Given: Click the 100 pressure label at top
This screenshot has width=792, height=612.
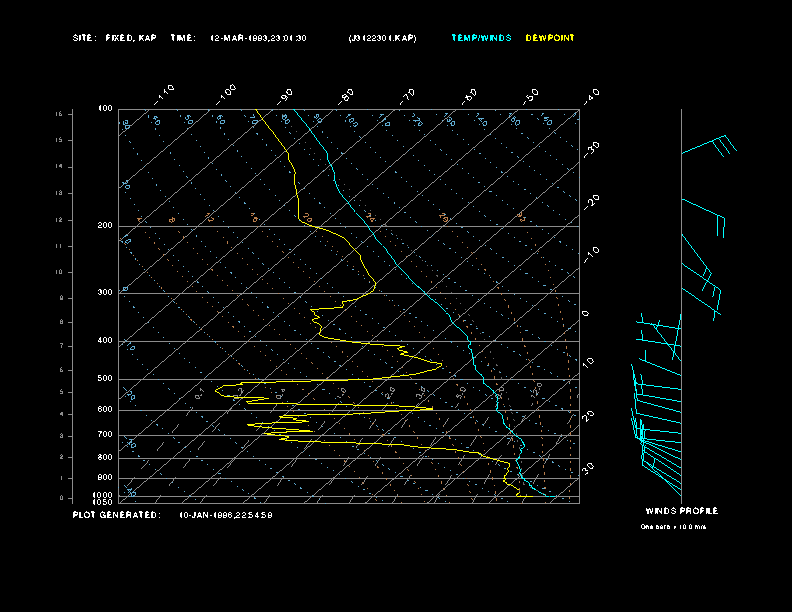Looking at the screenshot, I should (105, 108).
